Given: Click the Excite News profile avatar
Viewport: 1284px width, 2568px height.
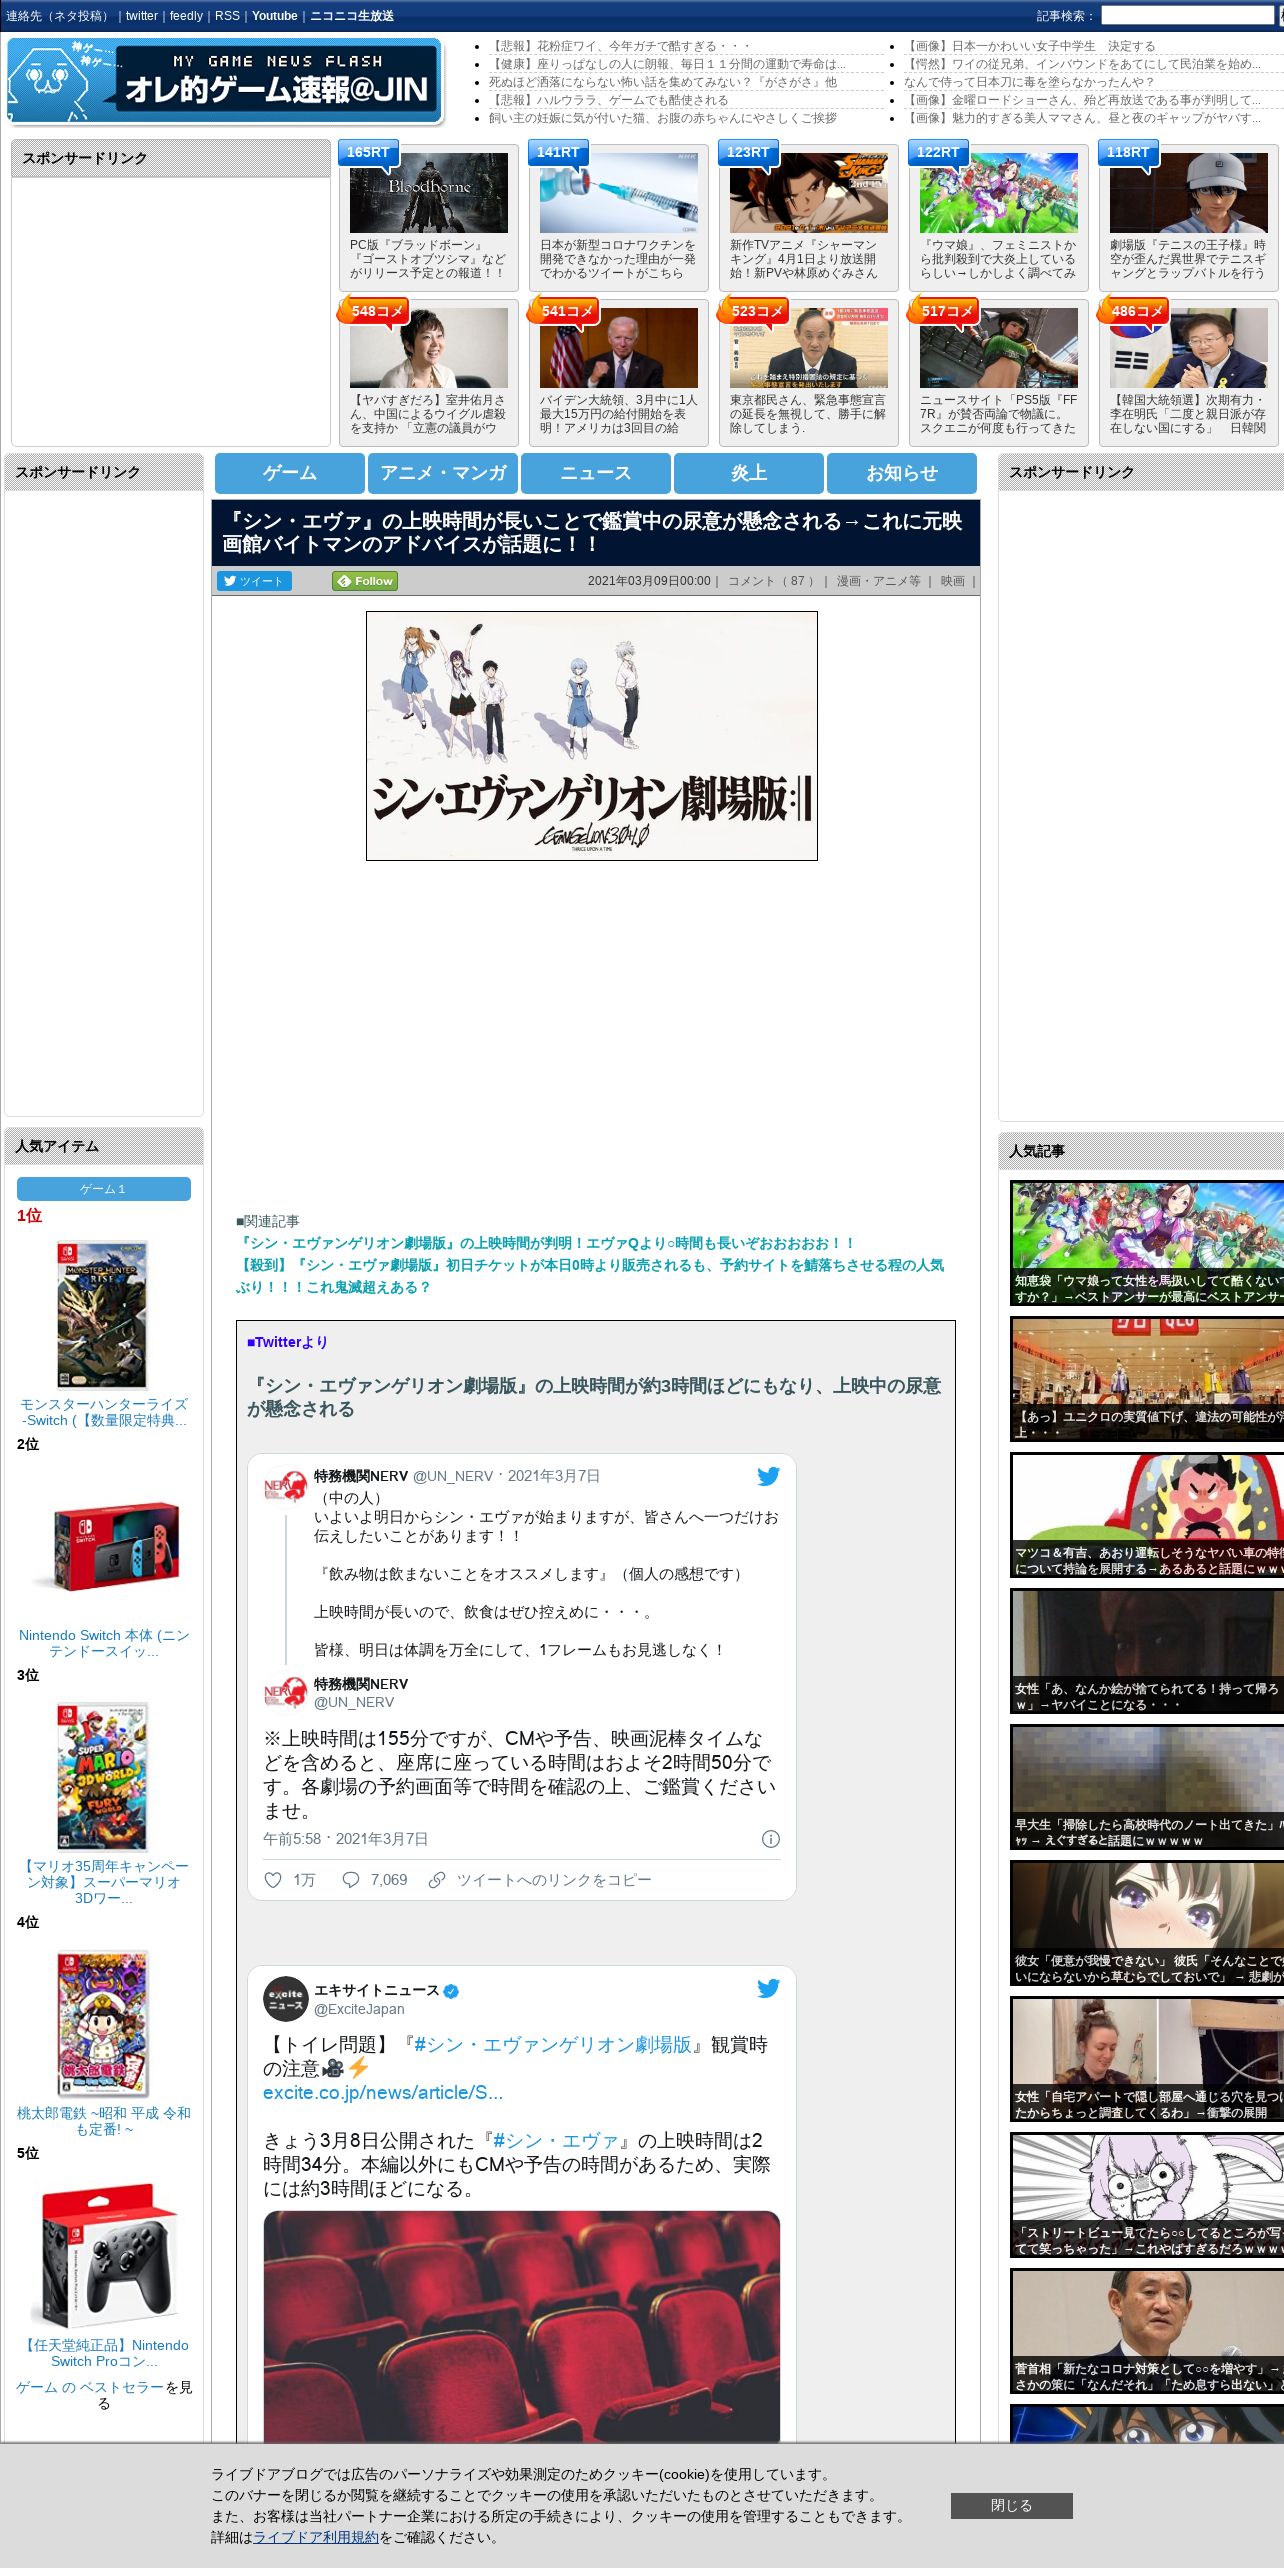Looking at the screenshot, I should pyautogui.click(x=285, y=1999).
